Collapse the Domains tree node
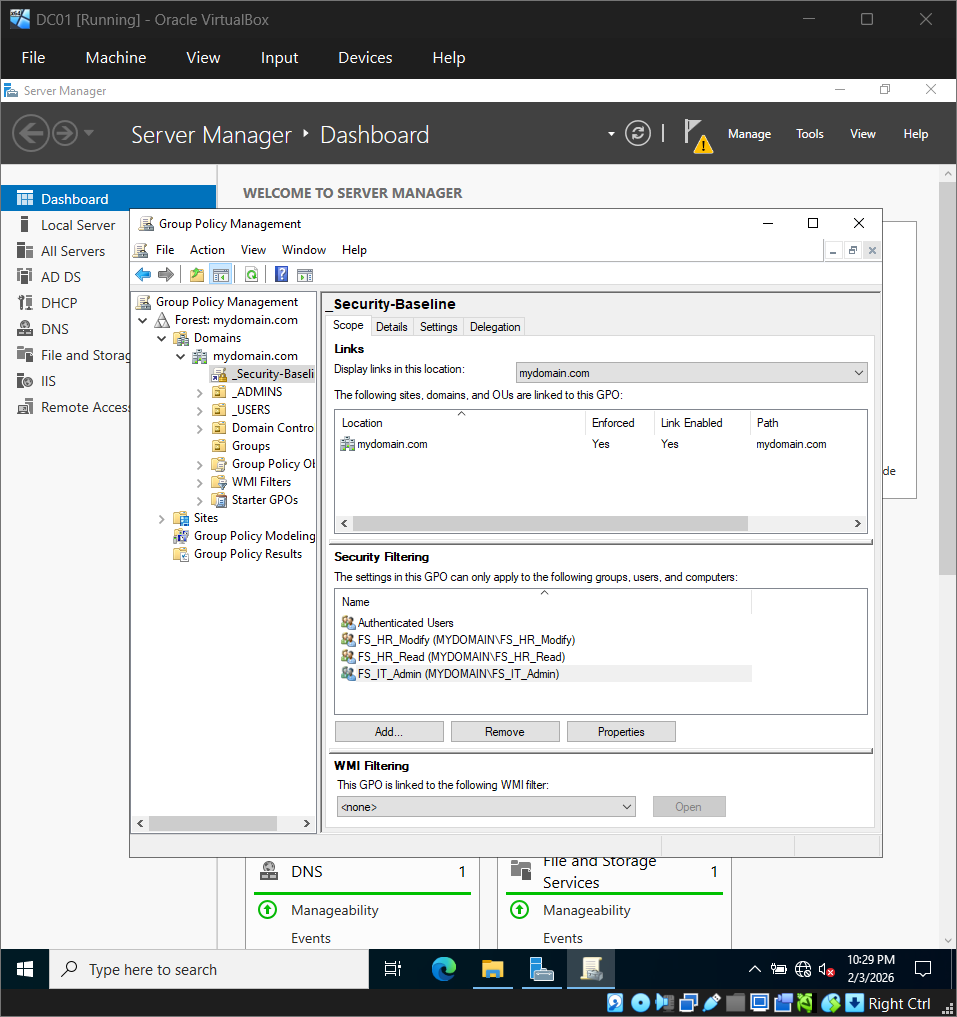Screen dimensions: 957x1017 pyautogui.click(x=162, y=339)
